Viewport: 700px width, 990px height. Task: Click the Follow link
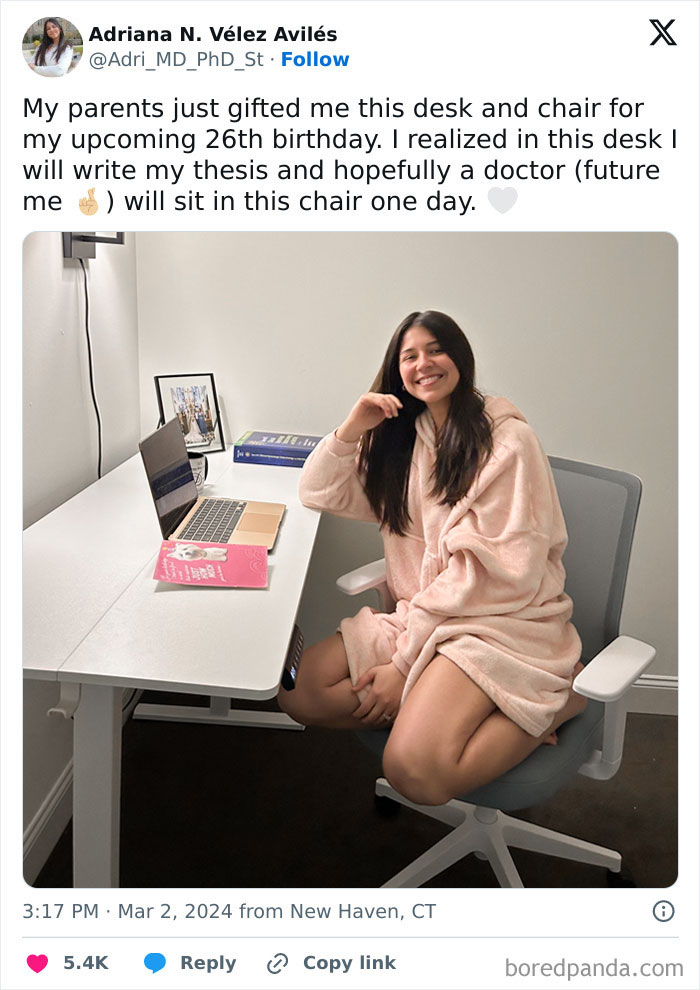[x=315, y=59]
